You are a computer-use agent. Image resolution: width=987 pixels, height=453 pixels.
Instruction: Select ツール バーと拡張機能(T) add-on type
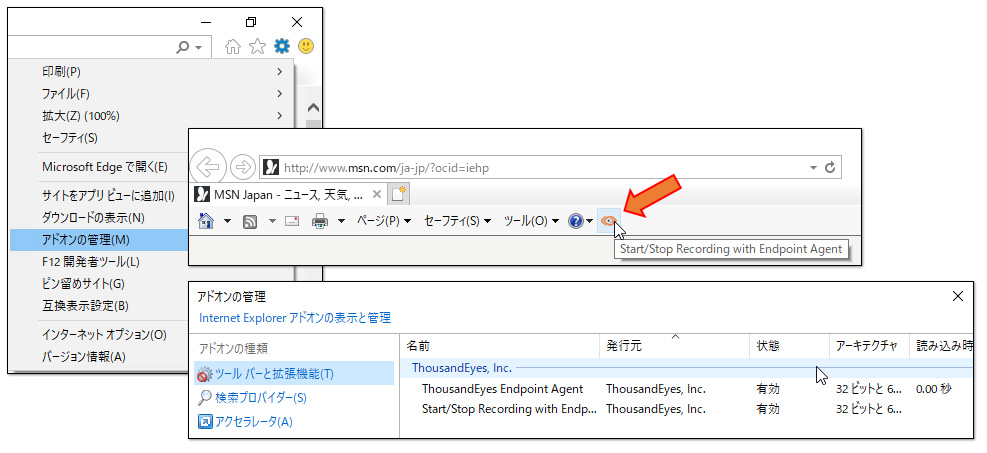(274, 374)
